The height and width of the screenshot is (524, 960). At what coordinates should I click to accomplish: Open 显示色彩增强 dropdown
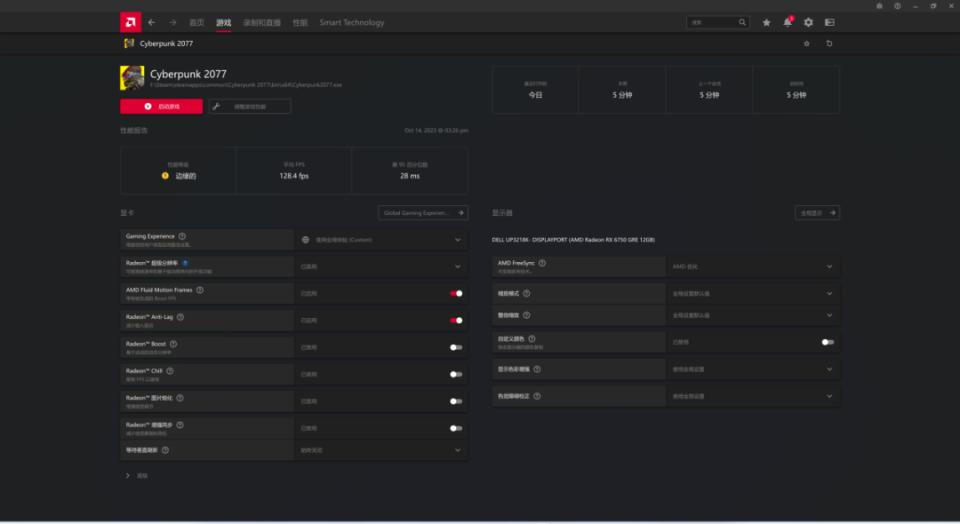[x=753, y=369]
